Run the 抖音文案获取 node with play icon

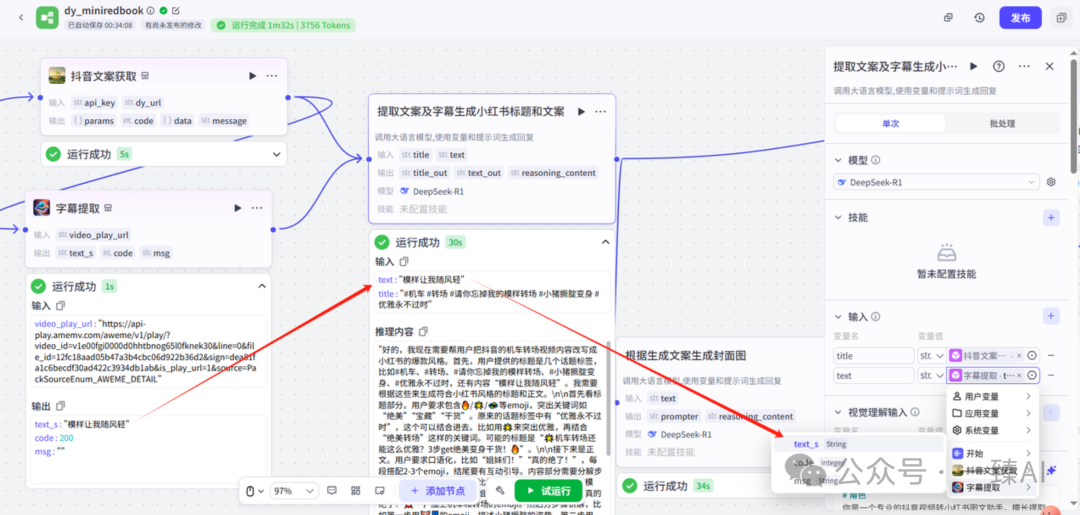click(253, 76)
